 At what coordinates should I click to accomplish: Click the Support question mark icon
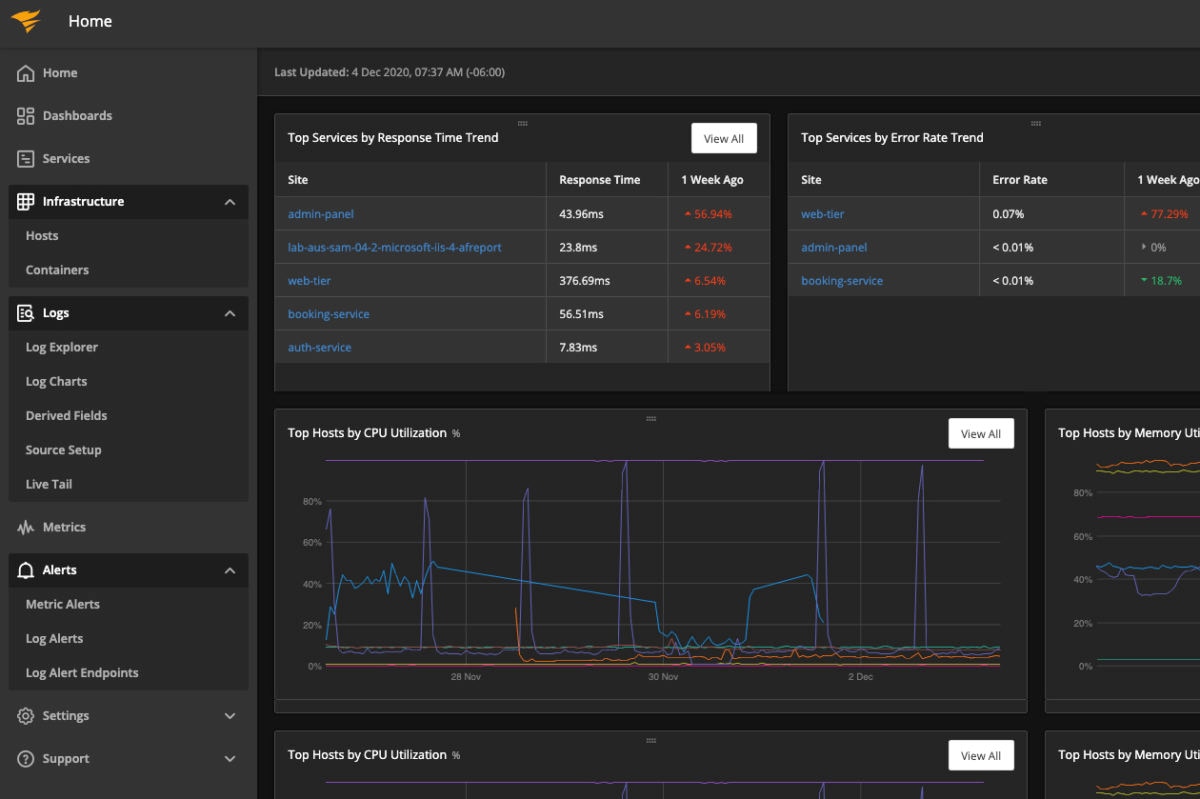[x=24, y=758]
